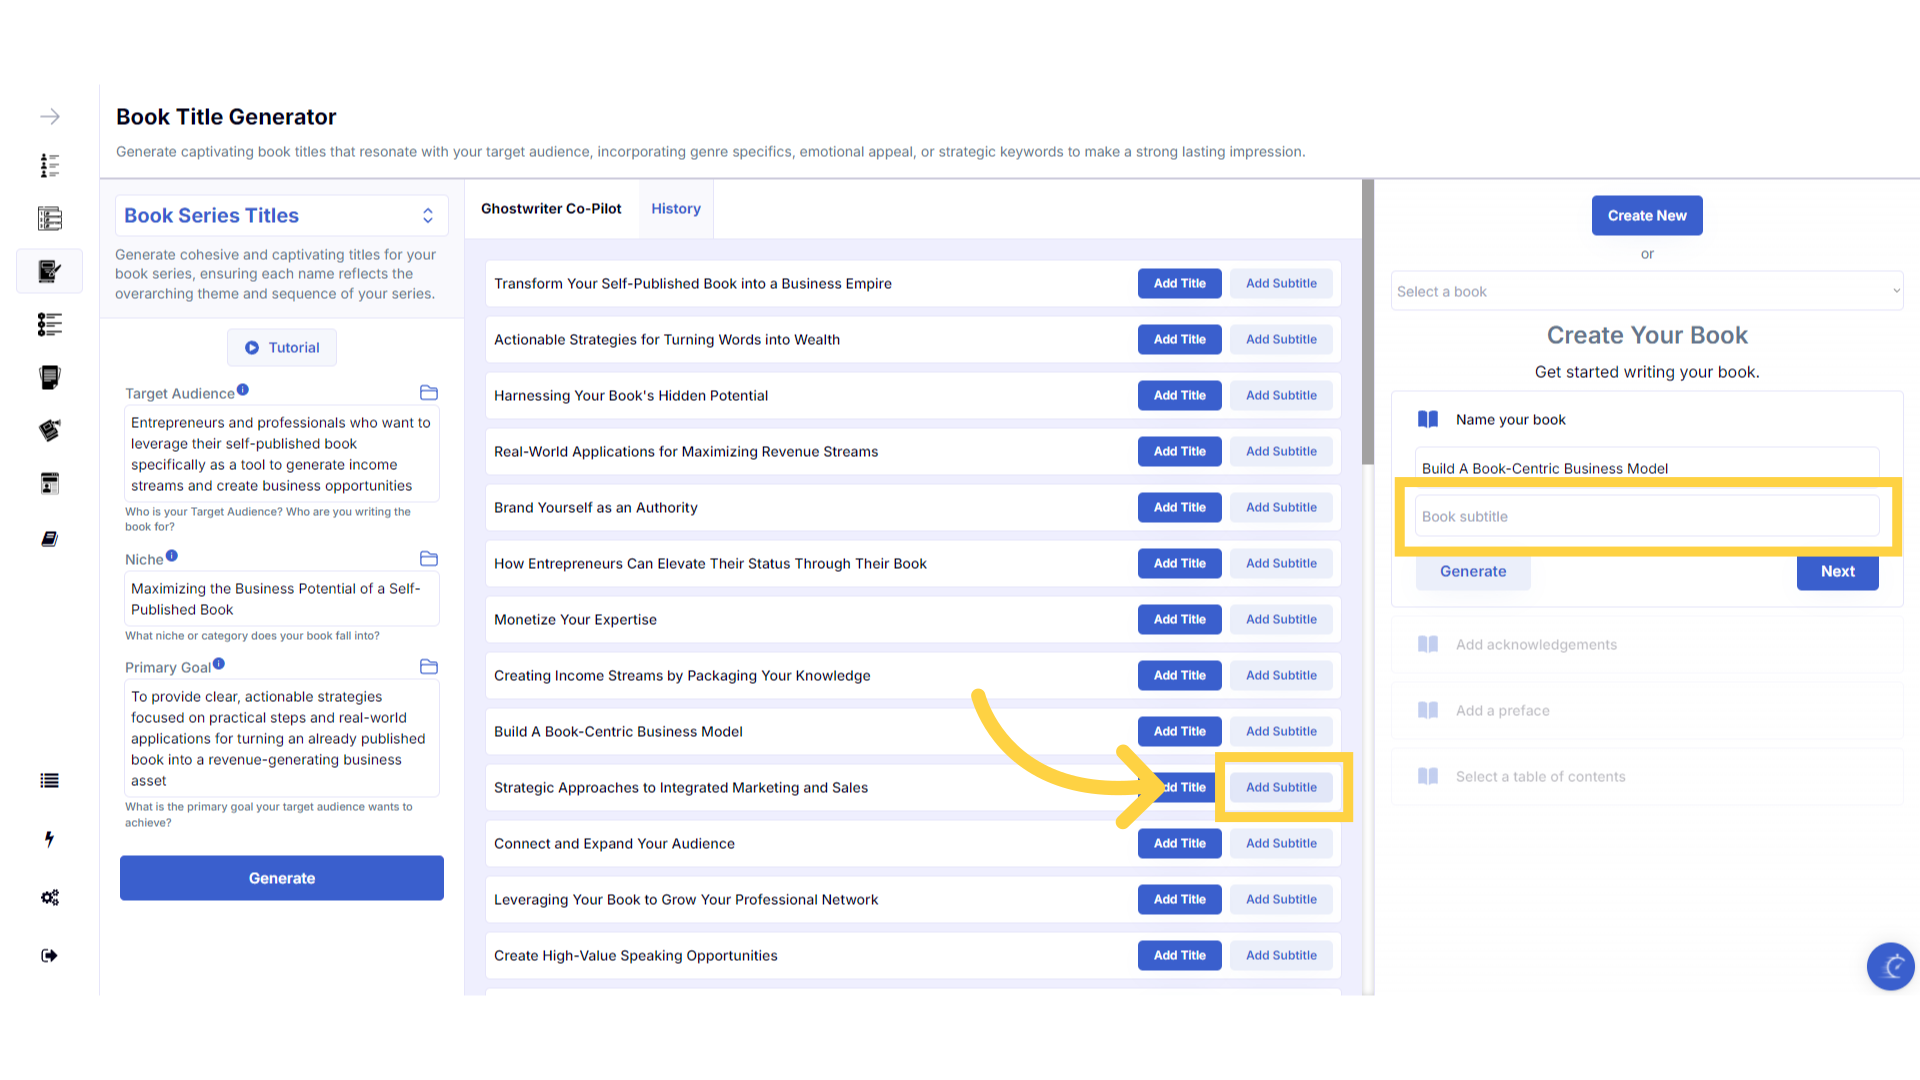Open settings gears icon in sidebar

click(x=49, y=897)
